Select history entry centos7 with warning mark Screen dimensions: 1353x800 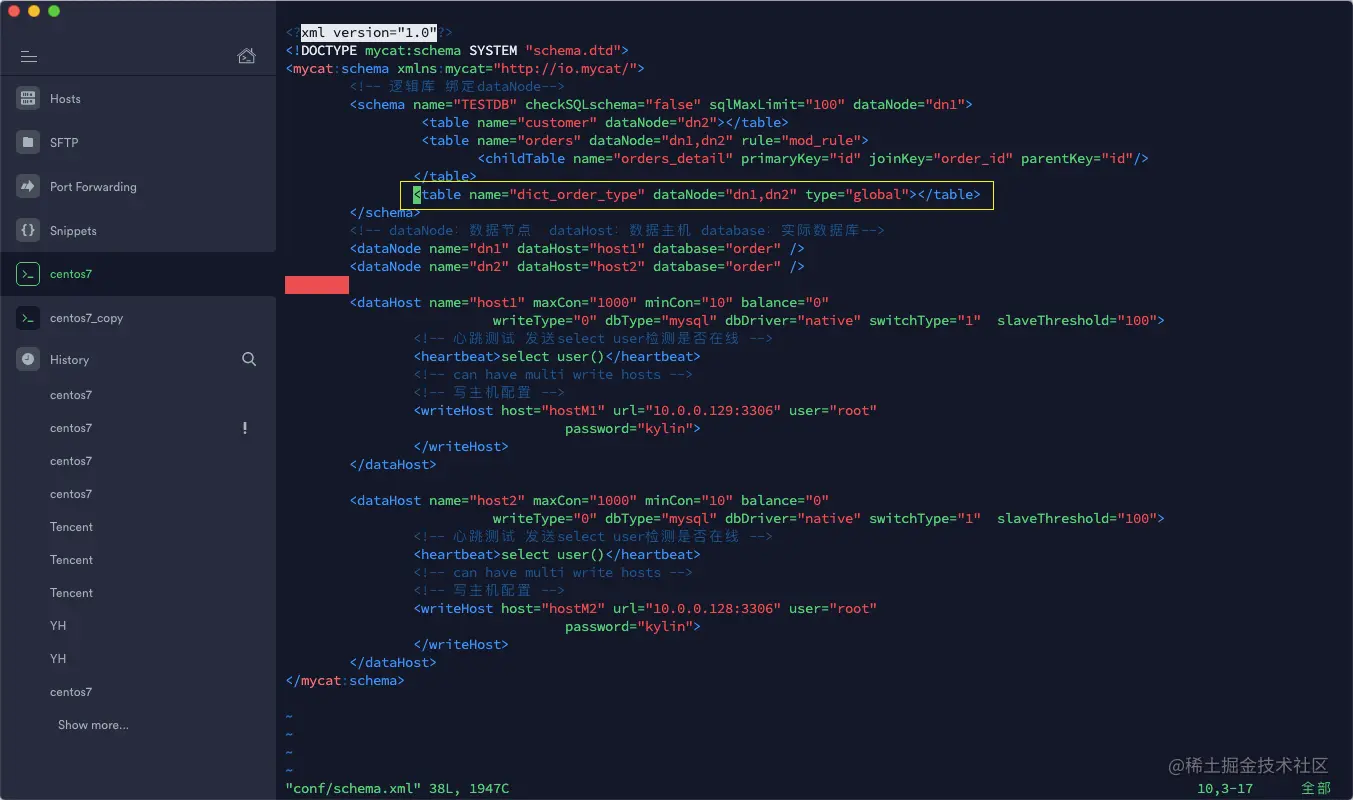coord(71,428)
